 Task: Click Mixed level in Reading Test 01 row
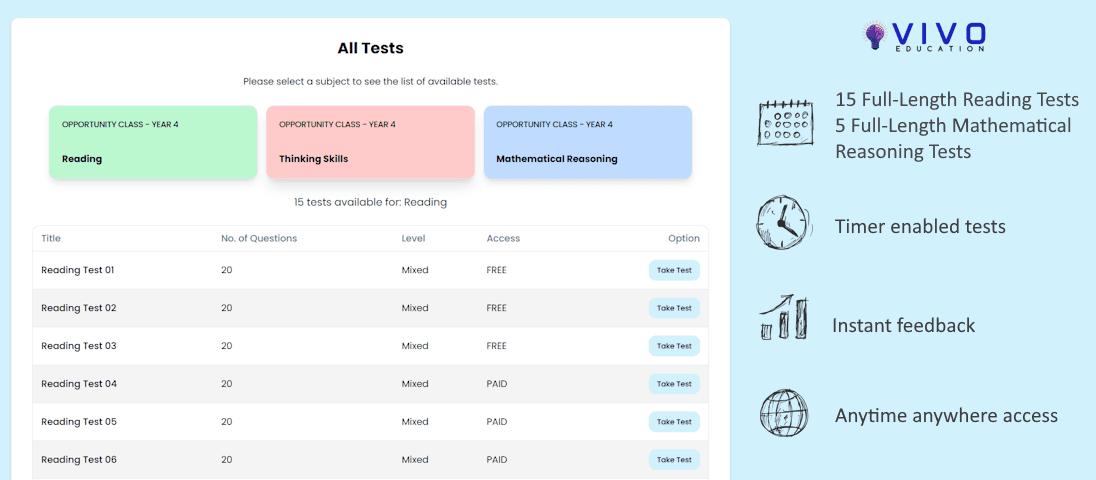pyautogui.click(x=415, y=270)
